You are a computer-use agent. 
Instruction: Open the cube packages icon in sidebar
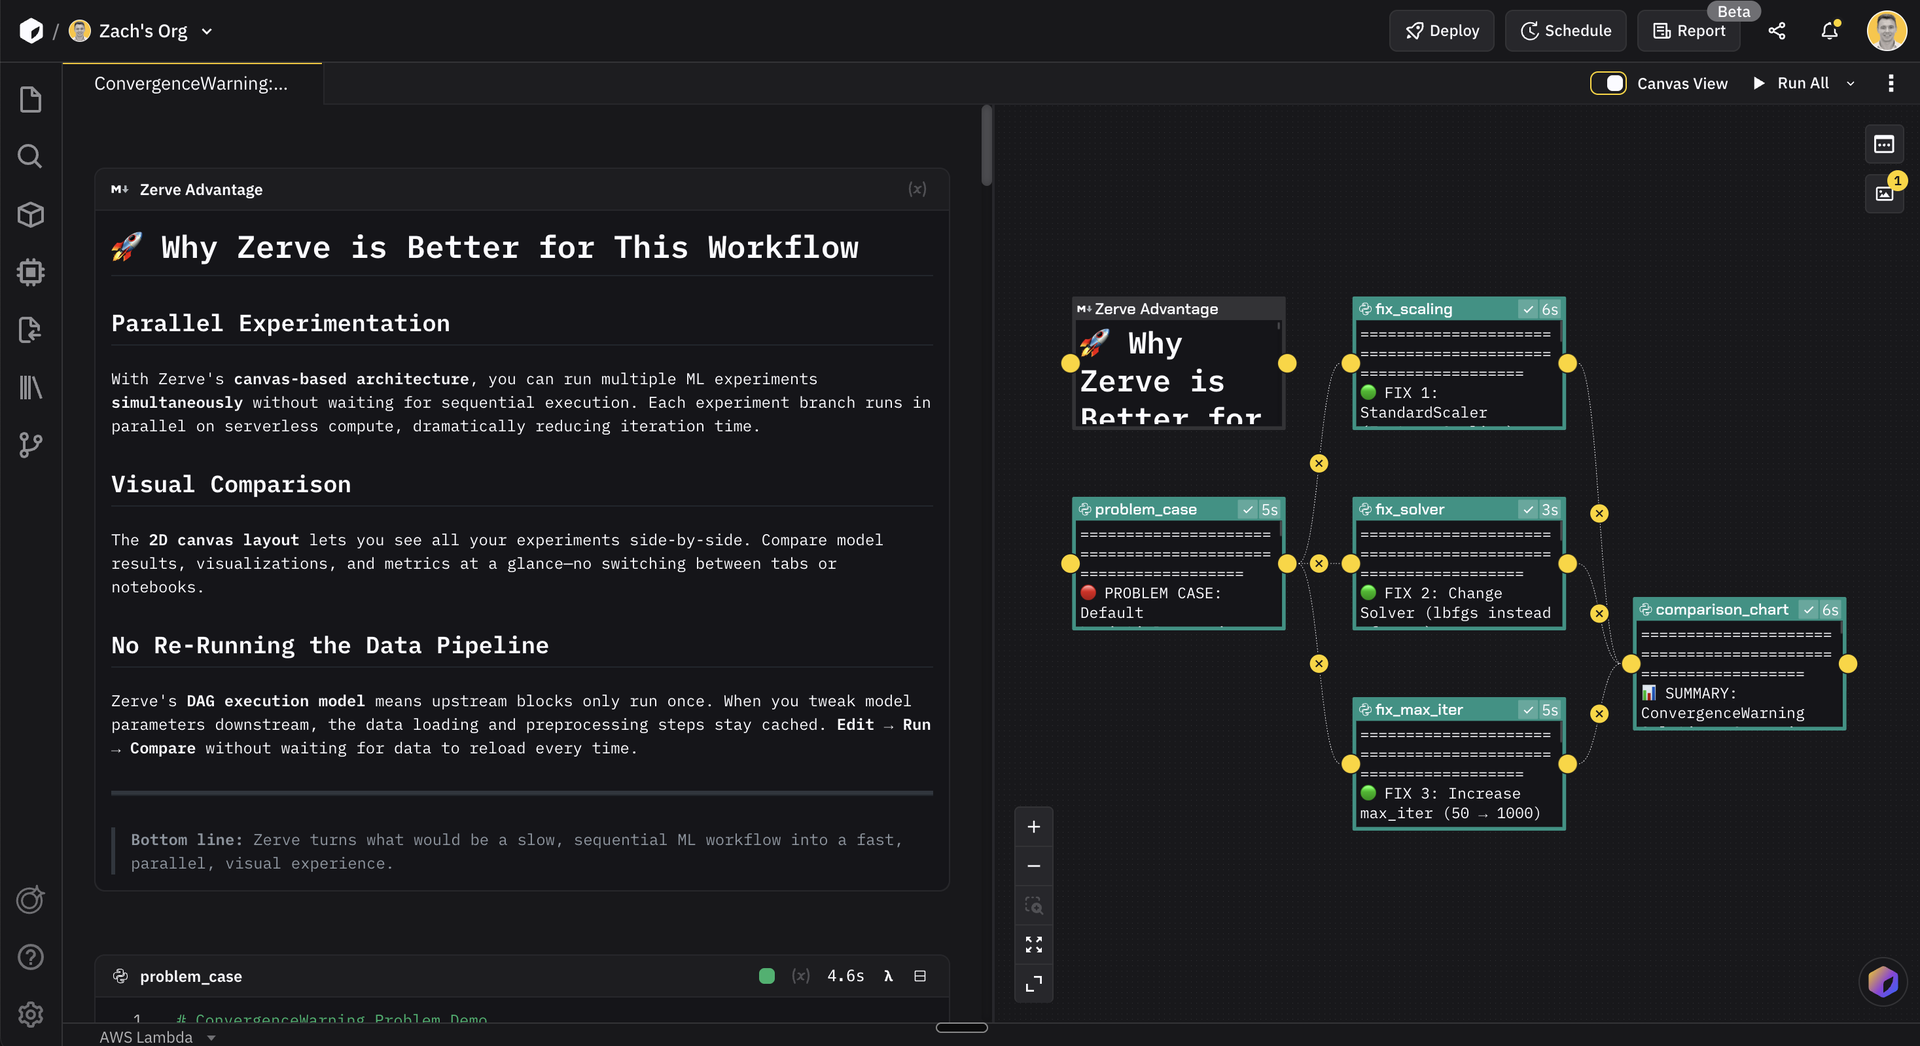tap(31, 214)
